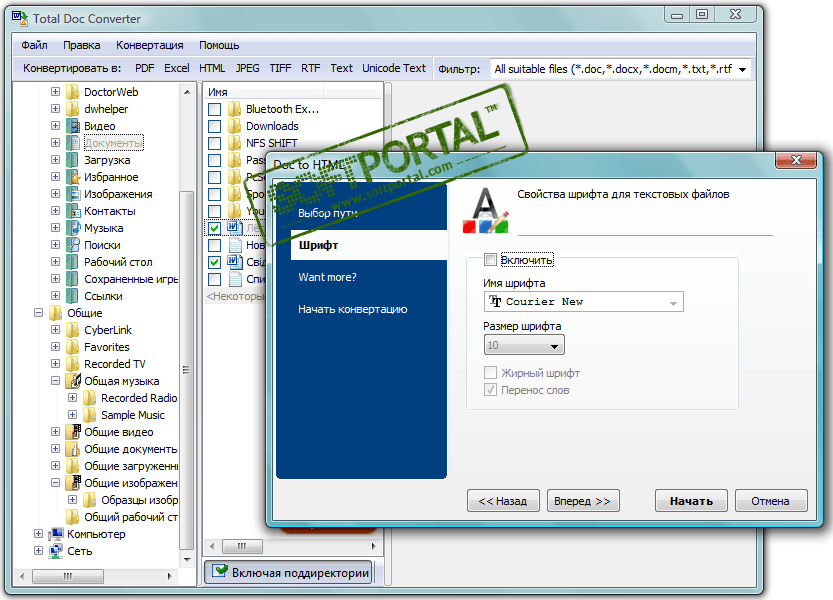833x600 pixels.
Task: Click the Компьютер icon in tree
Action: [56, 534]
